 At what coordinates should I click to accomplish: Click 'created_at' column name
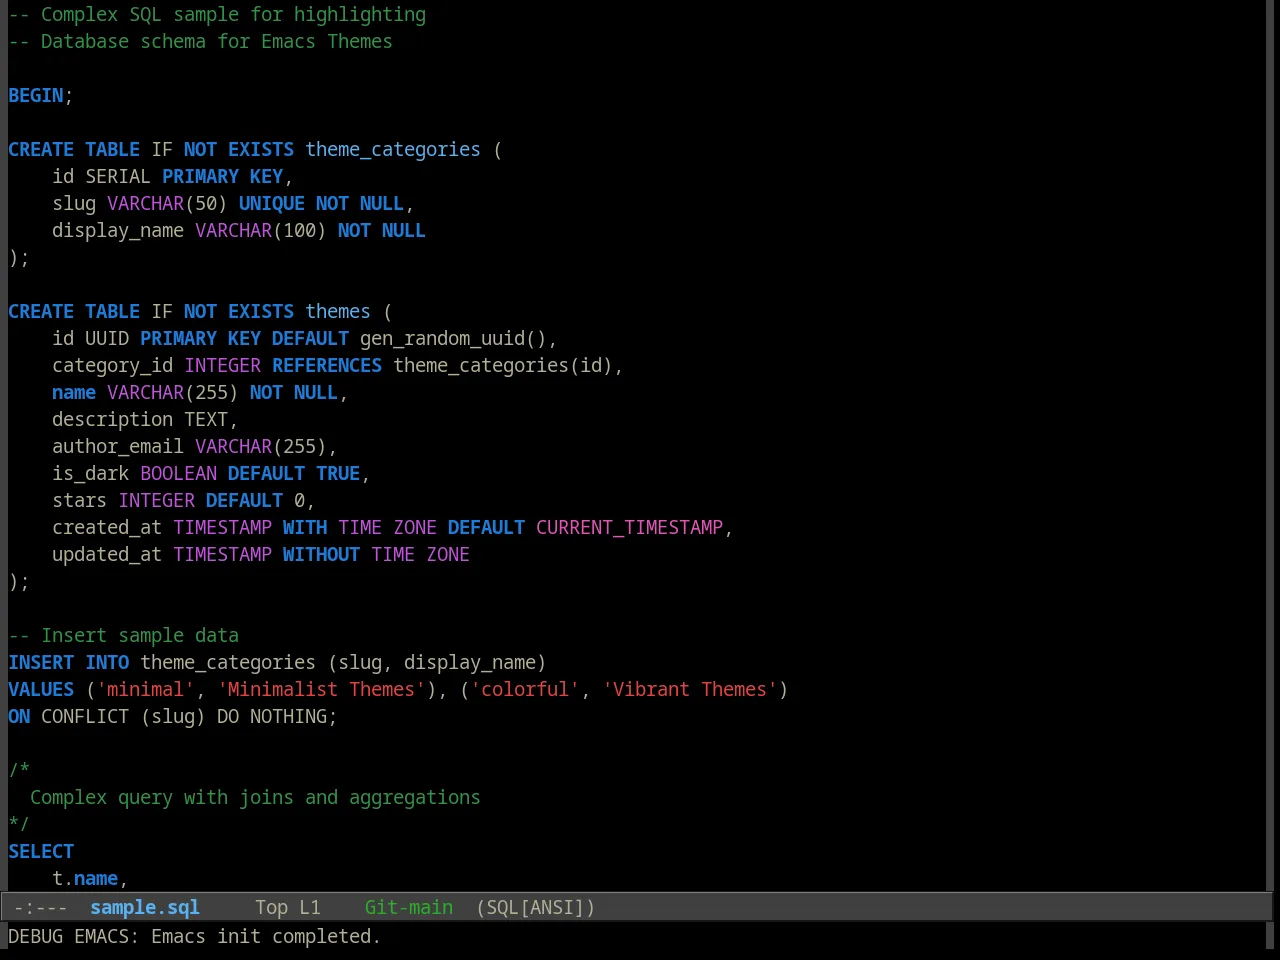pos(107,527)
